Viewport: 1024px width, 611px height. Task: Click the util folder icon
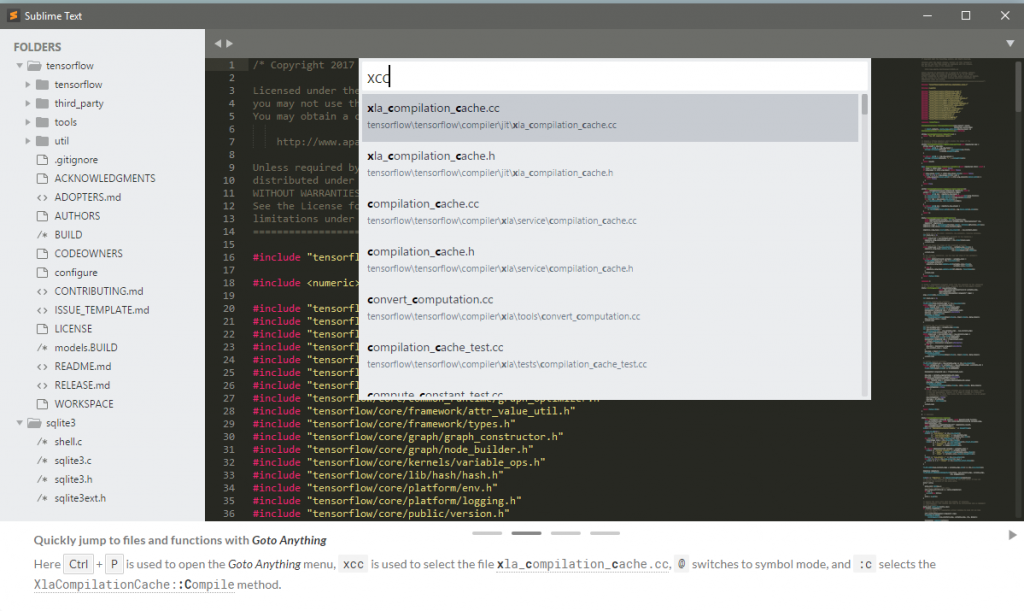(x=42, y=141)
